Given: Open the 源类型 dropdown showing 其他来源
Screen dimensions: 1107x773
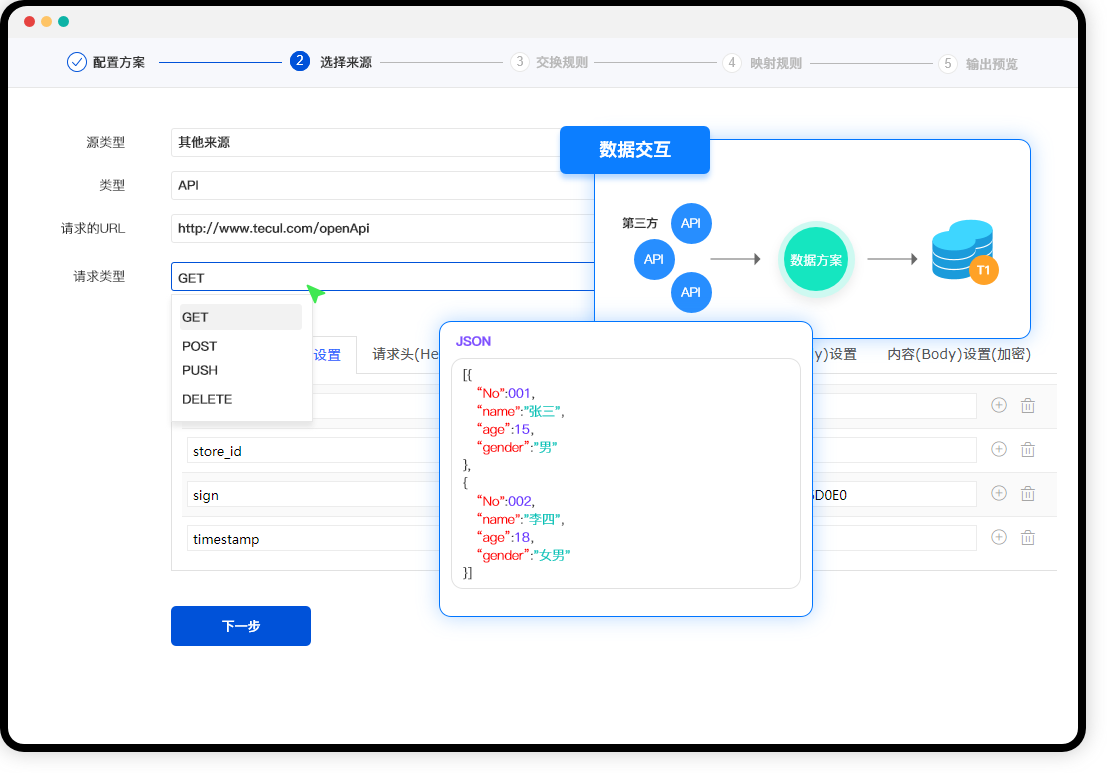Looking at the screenshot, I should [367, 142].
